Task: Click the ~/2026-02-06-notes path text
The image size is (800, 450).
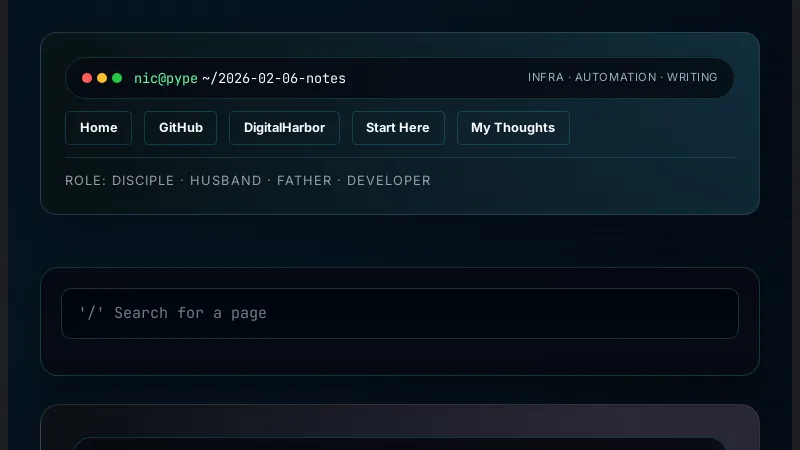Action: click(x=274, y=78)
